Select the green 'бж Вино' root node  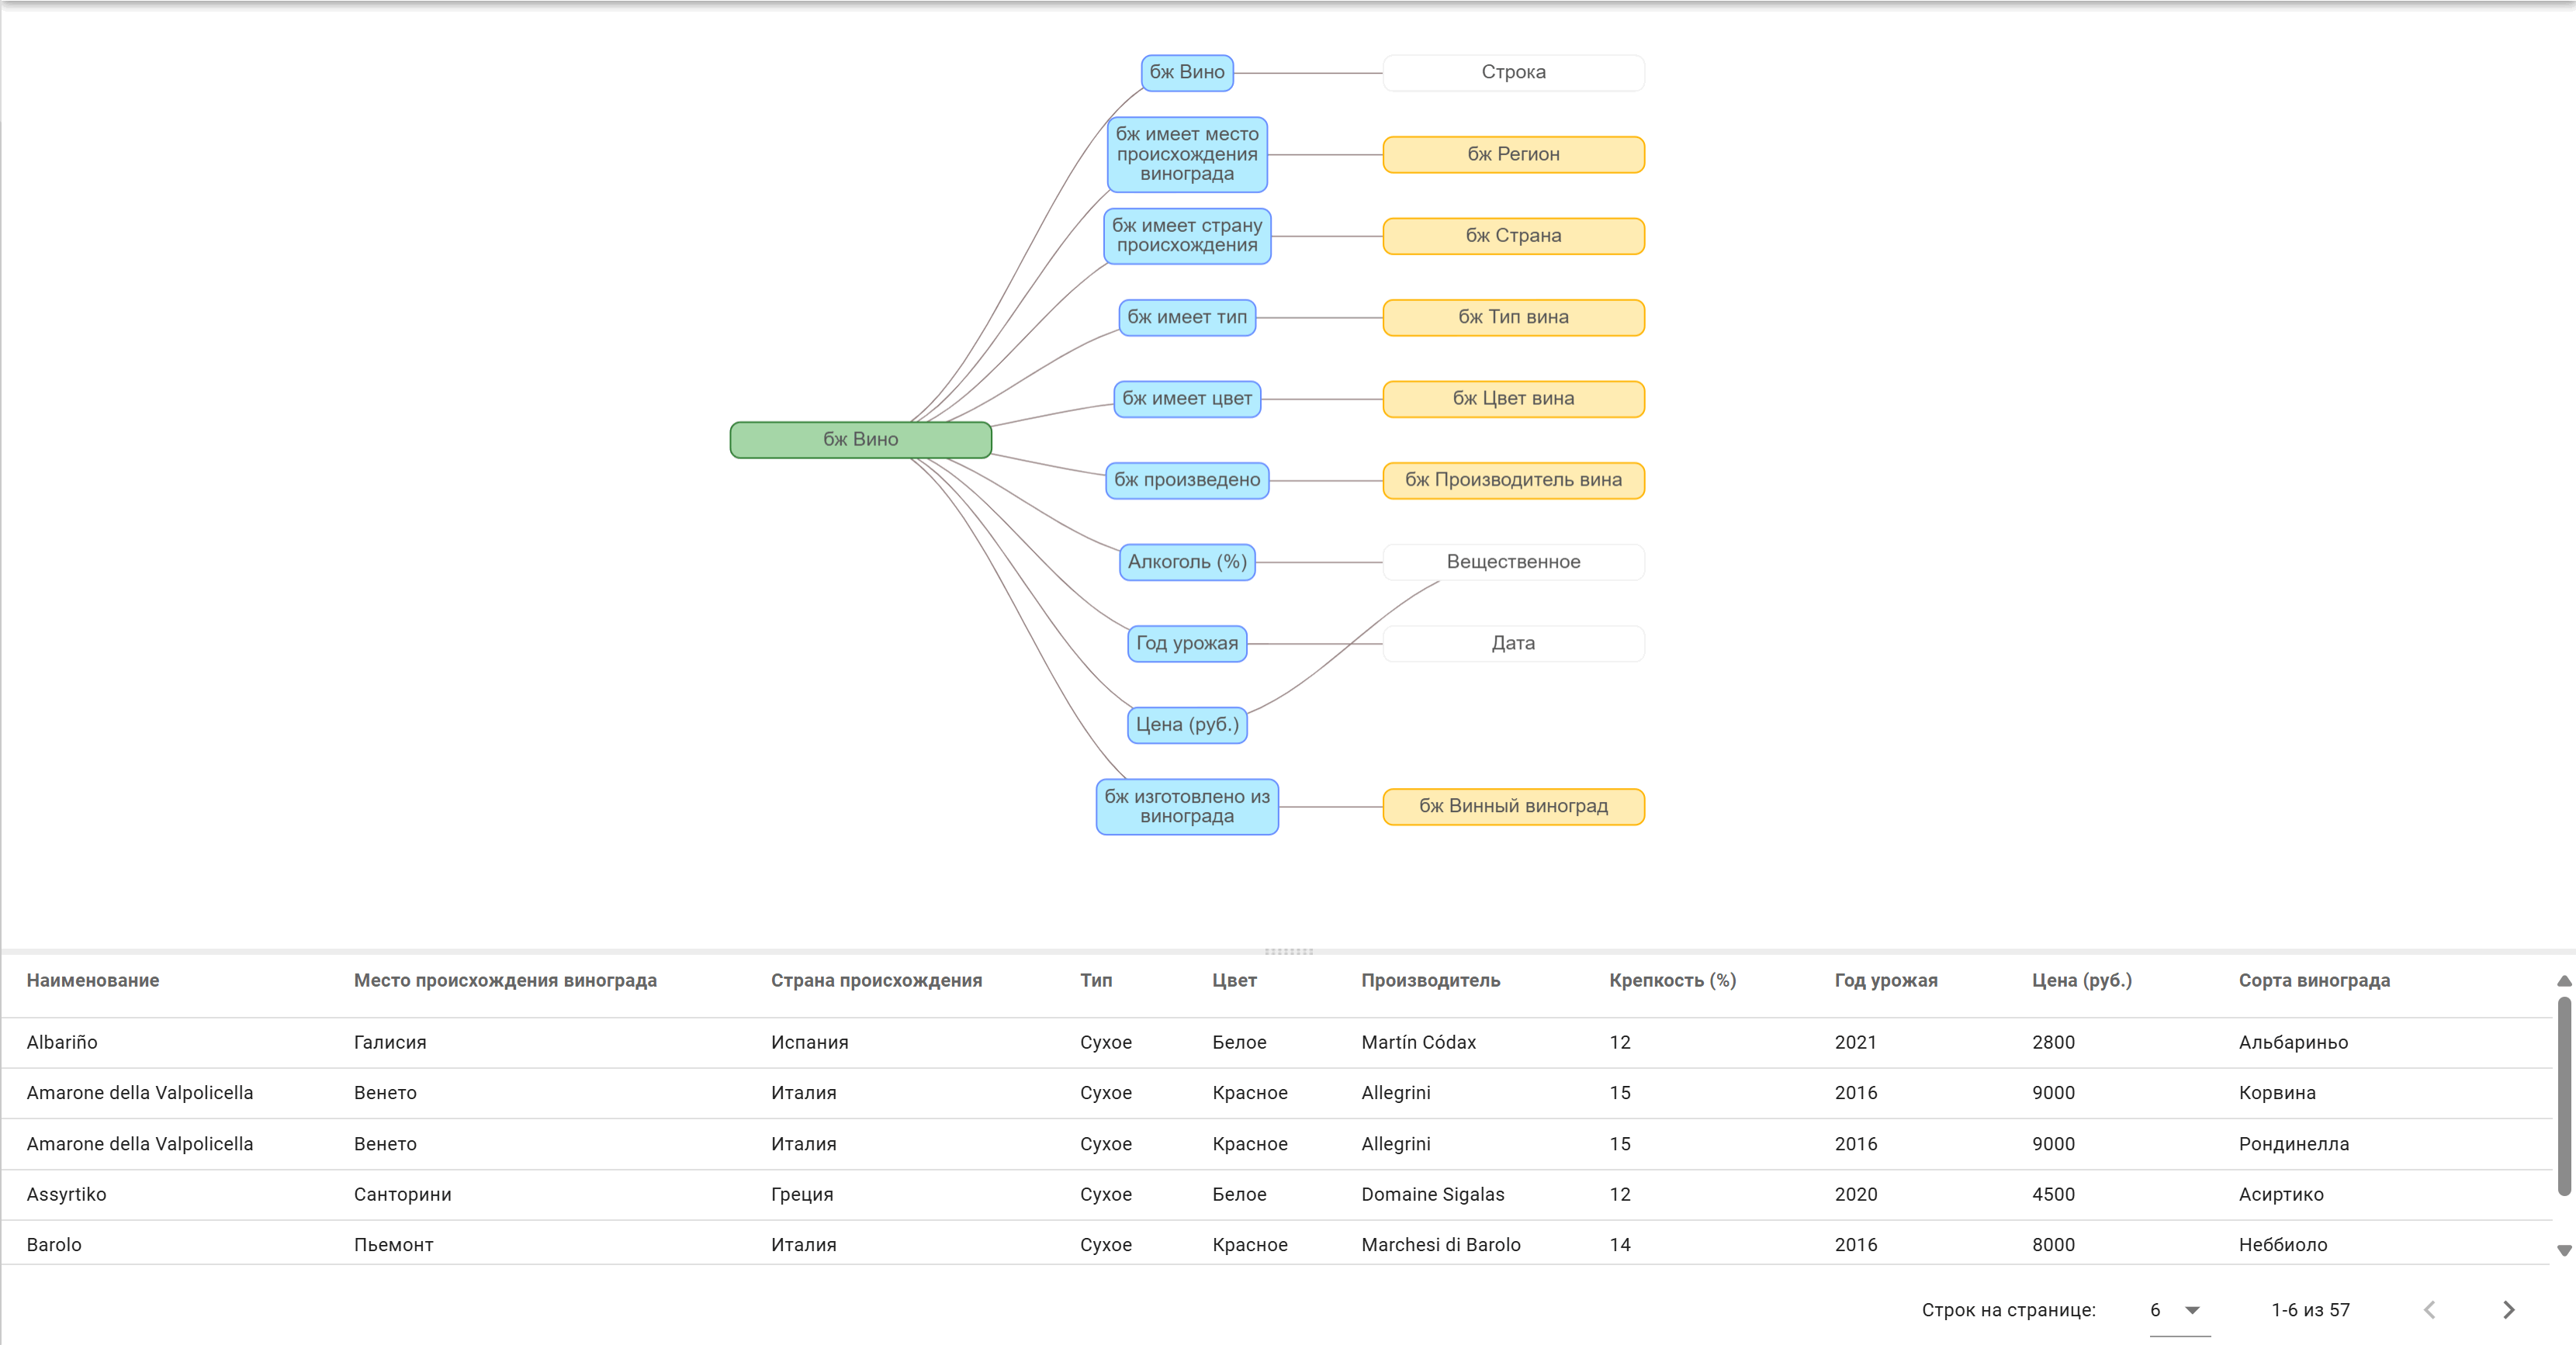(x=860, y=439)
